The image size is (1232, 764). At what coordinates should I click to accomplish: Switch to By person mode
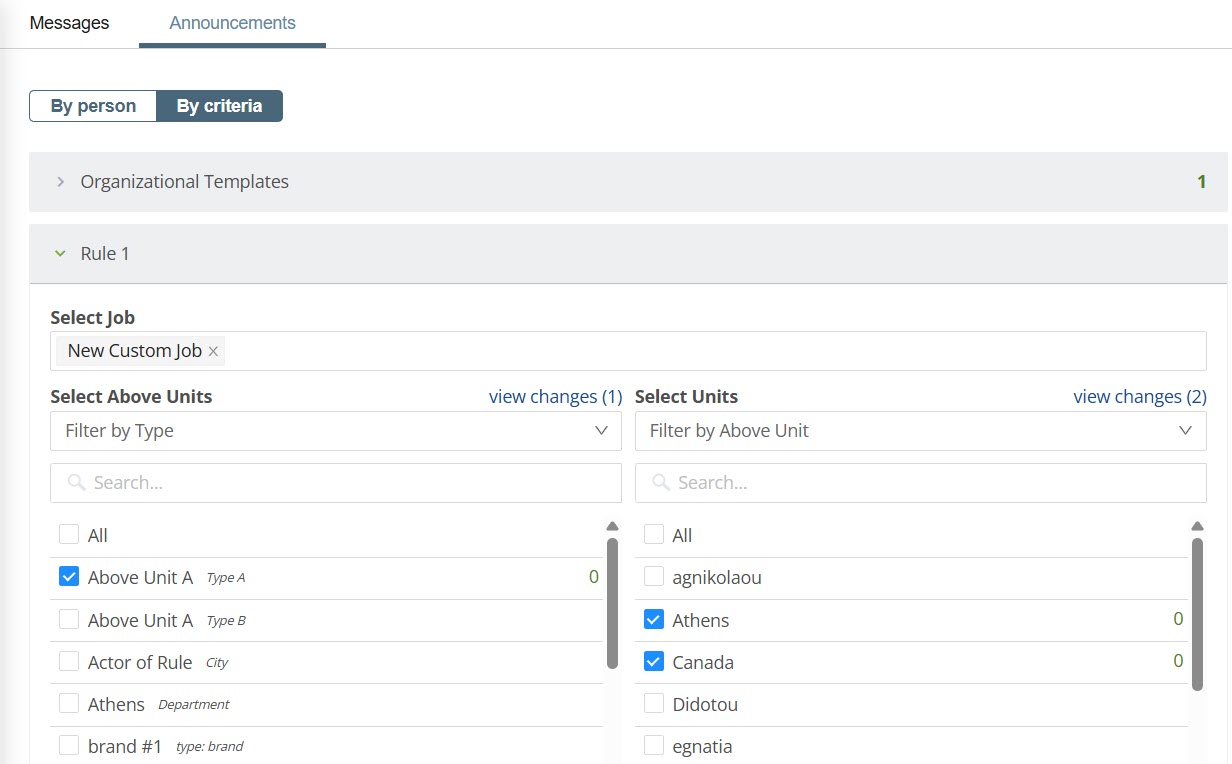[93, 106]
